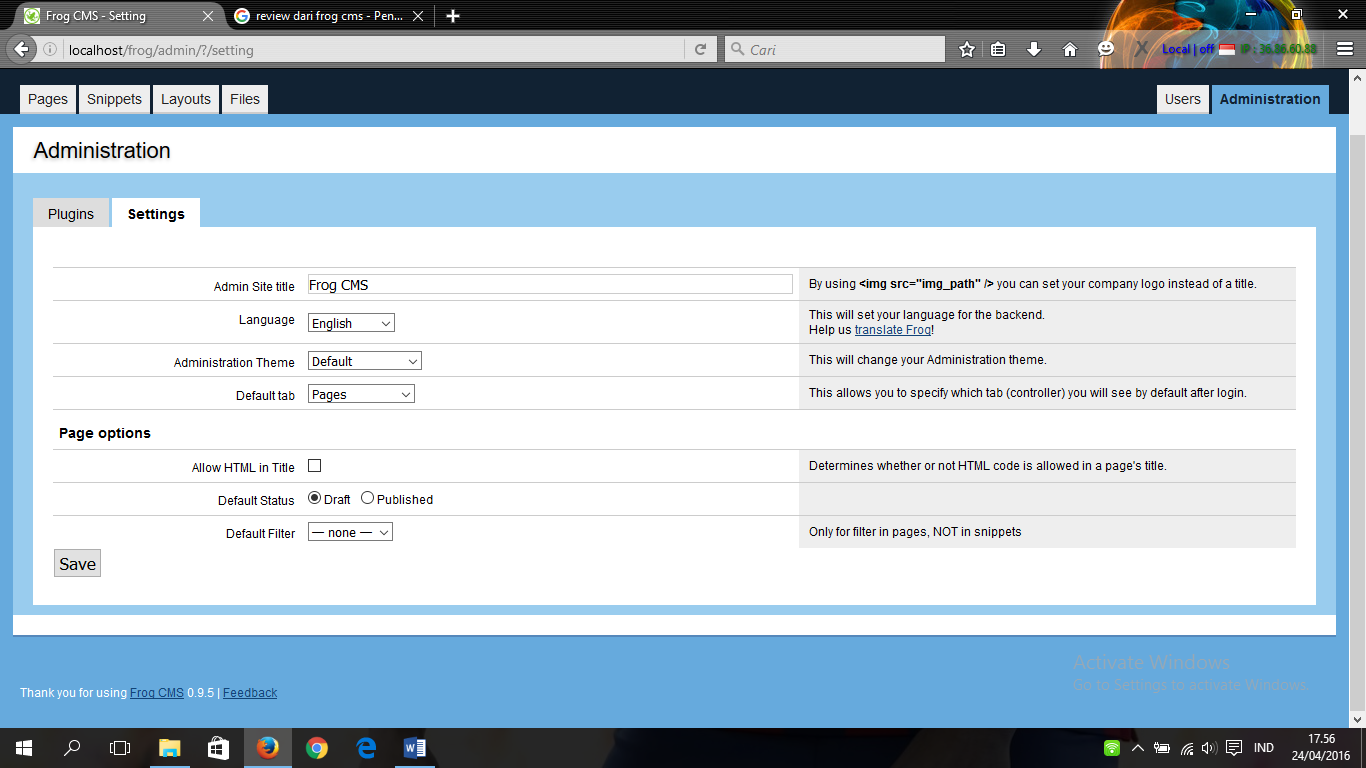Switch to the Plugins sub-tab
Image resolution: width=1366 pixels, height=768 pixels.
click(x=71, y=214)
